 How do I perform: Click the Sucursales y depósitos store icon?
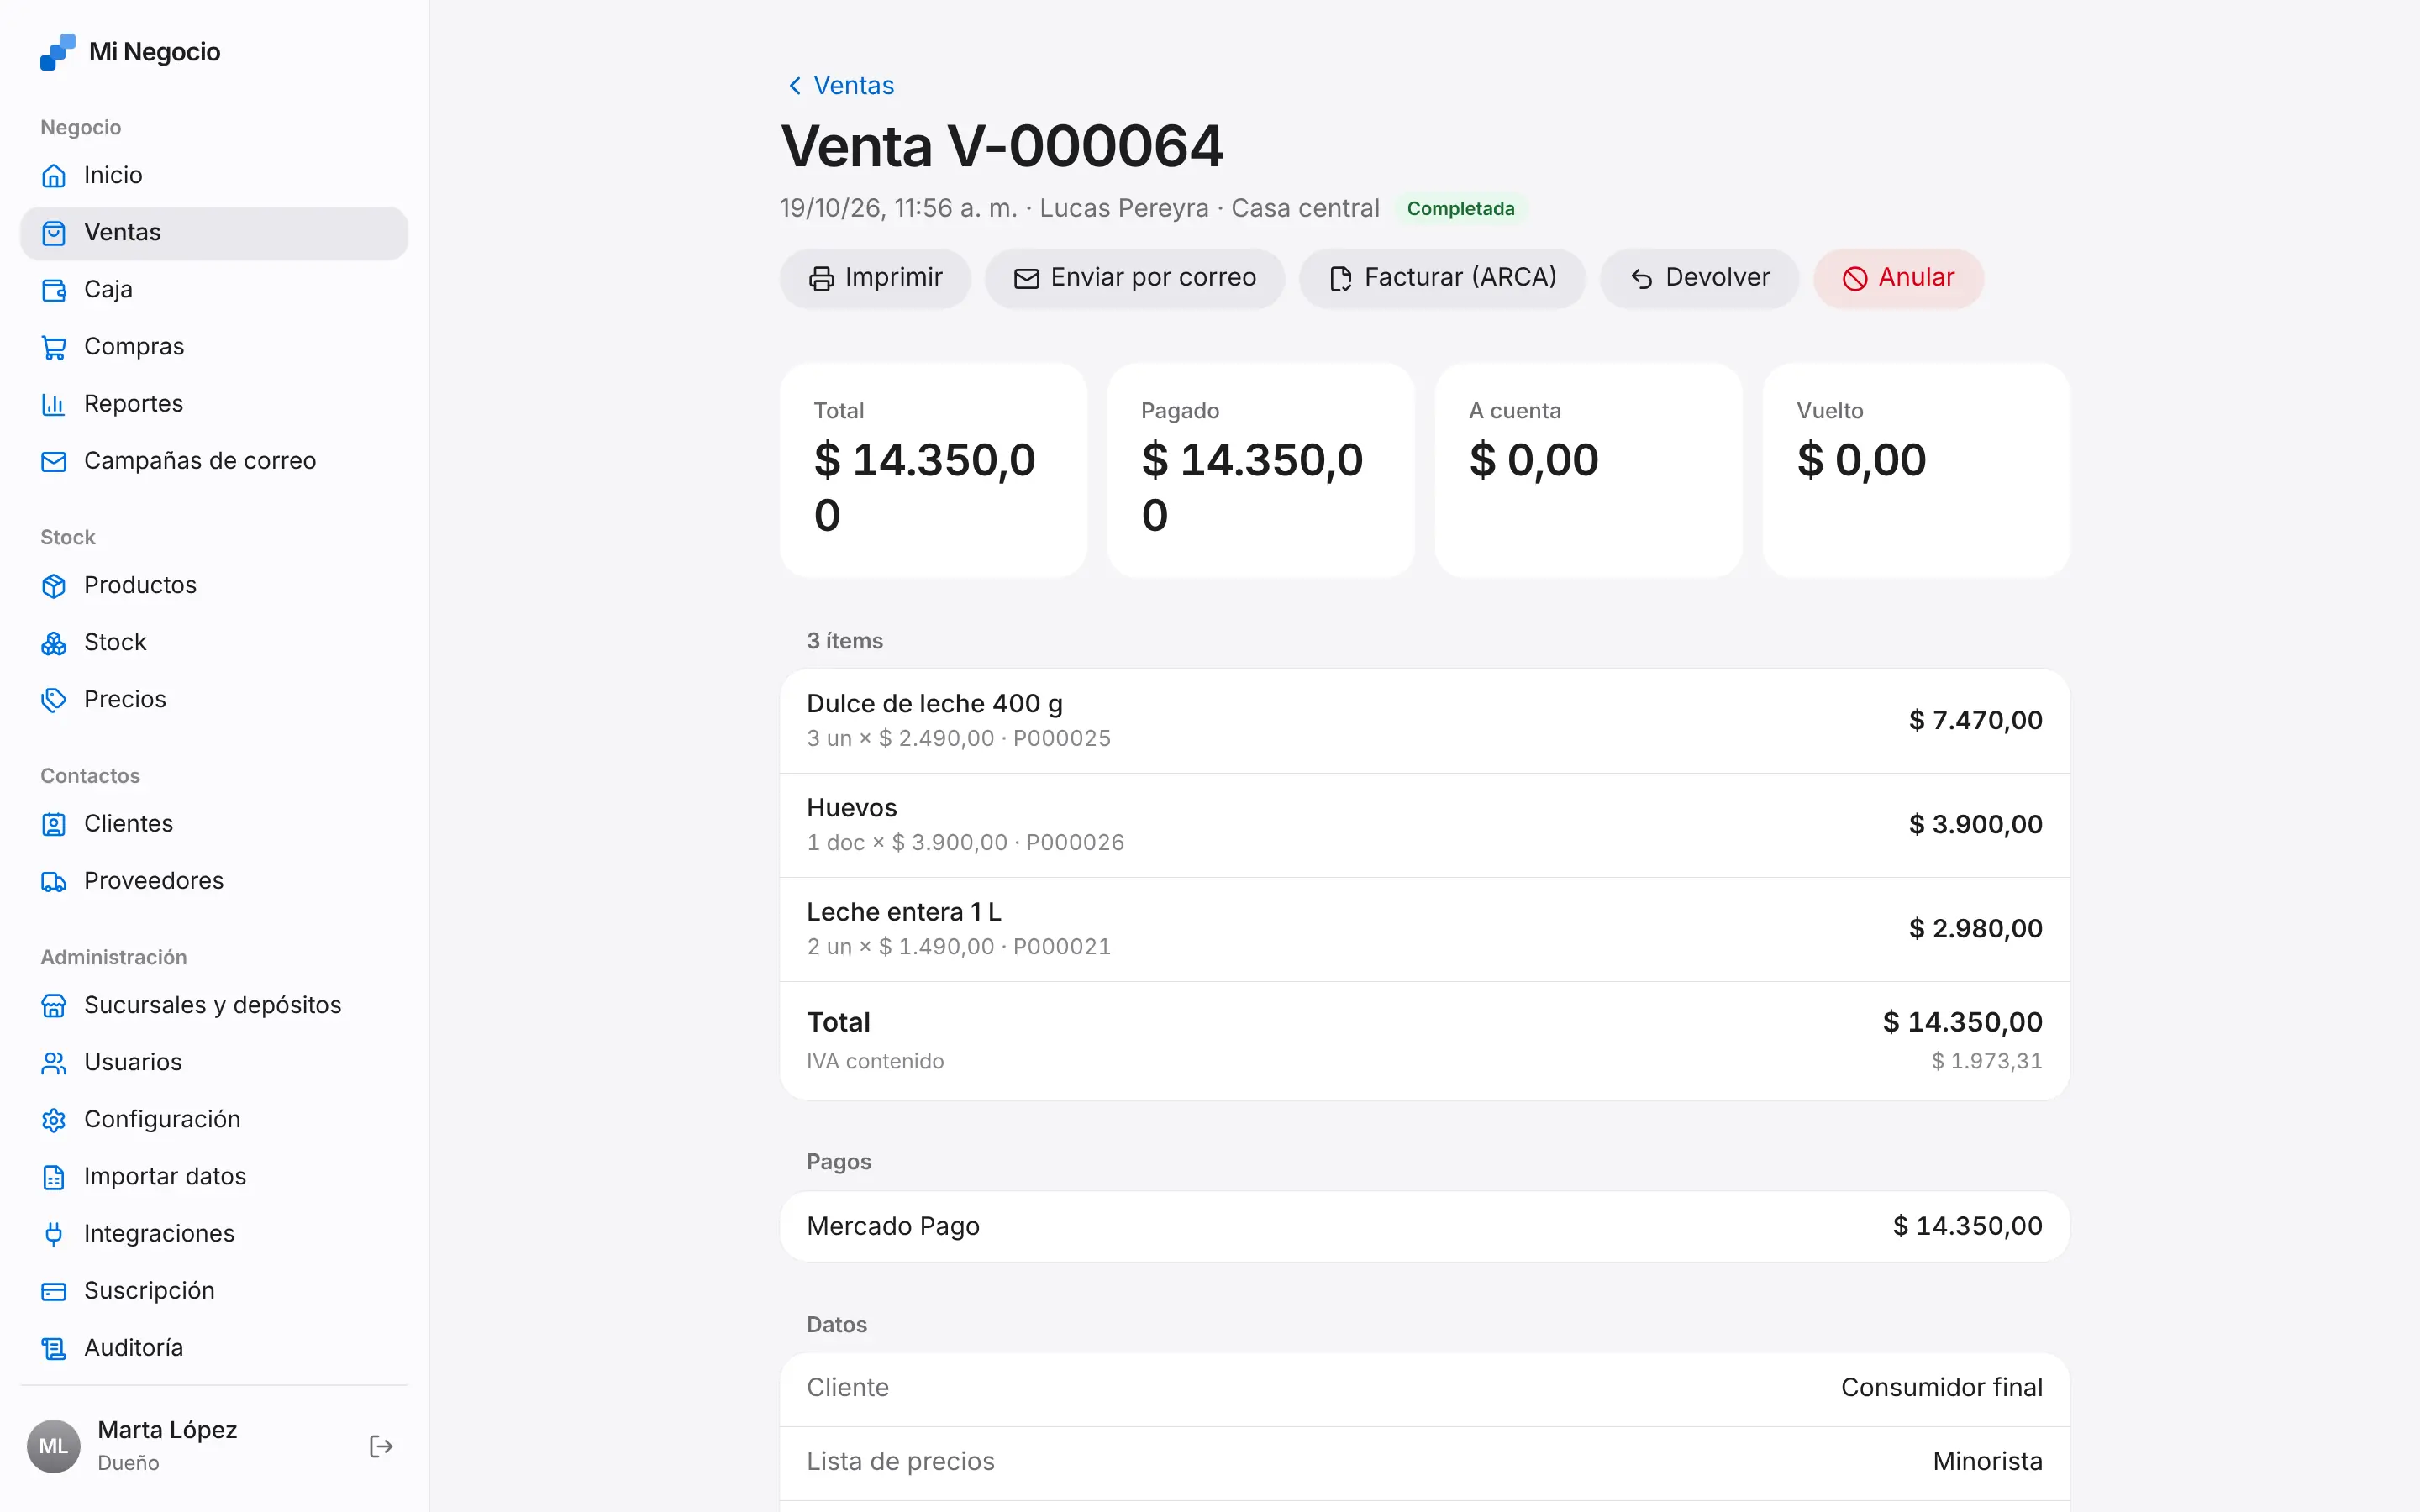click(54, 1005)
